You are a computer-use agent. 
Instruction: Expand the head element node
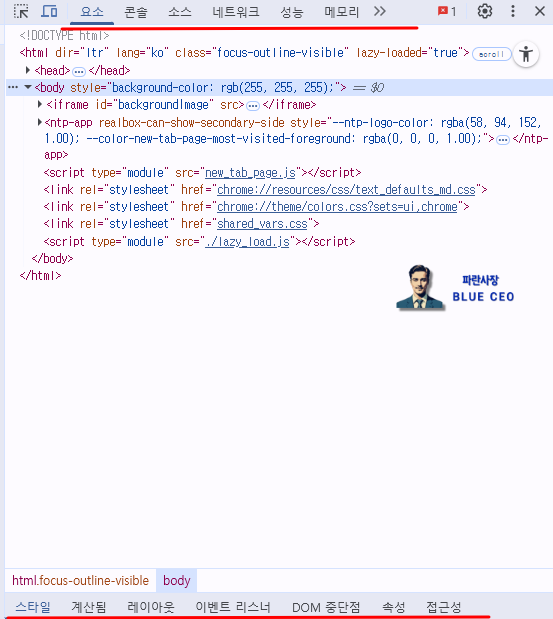click(x=28, y=70)
